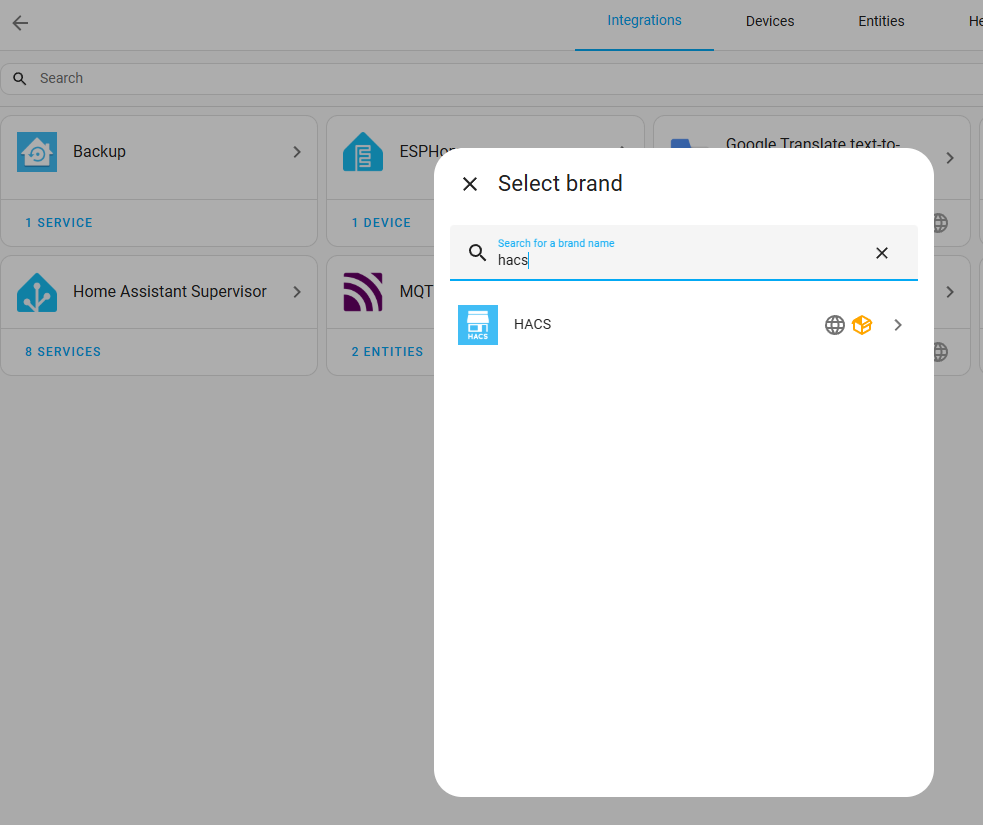Expand Backup card with its chevron

pyautogui.click(x=297, y=152)
